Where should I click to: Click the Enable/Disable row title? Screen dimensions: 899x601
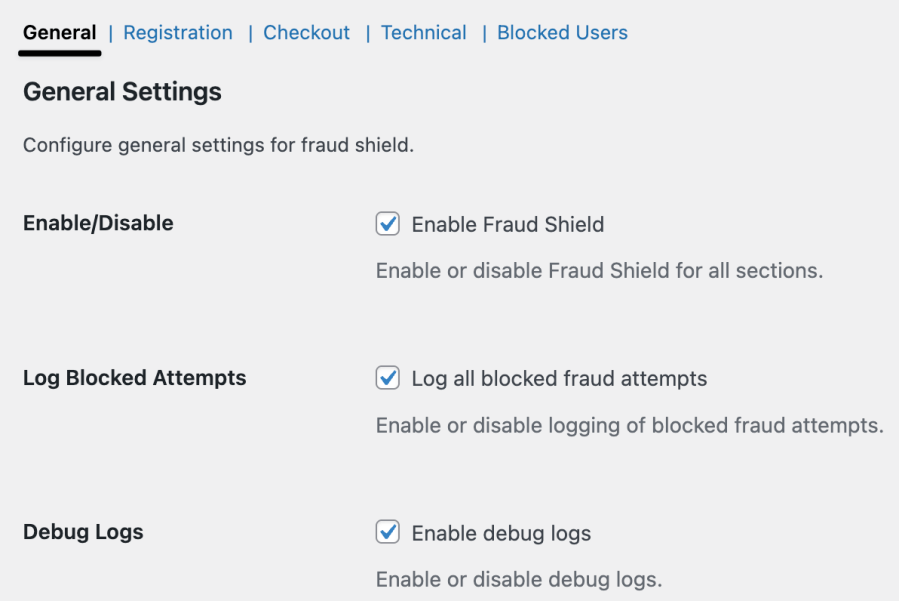[x=98, y=223]
